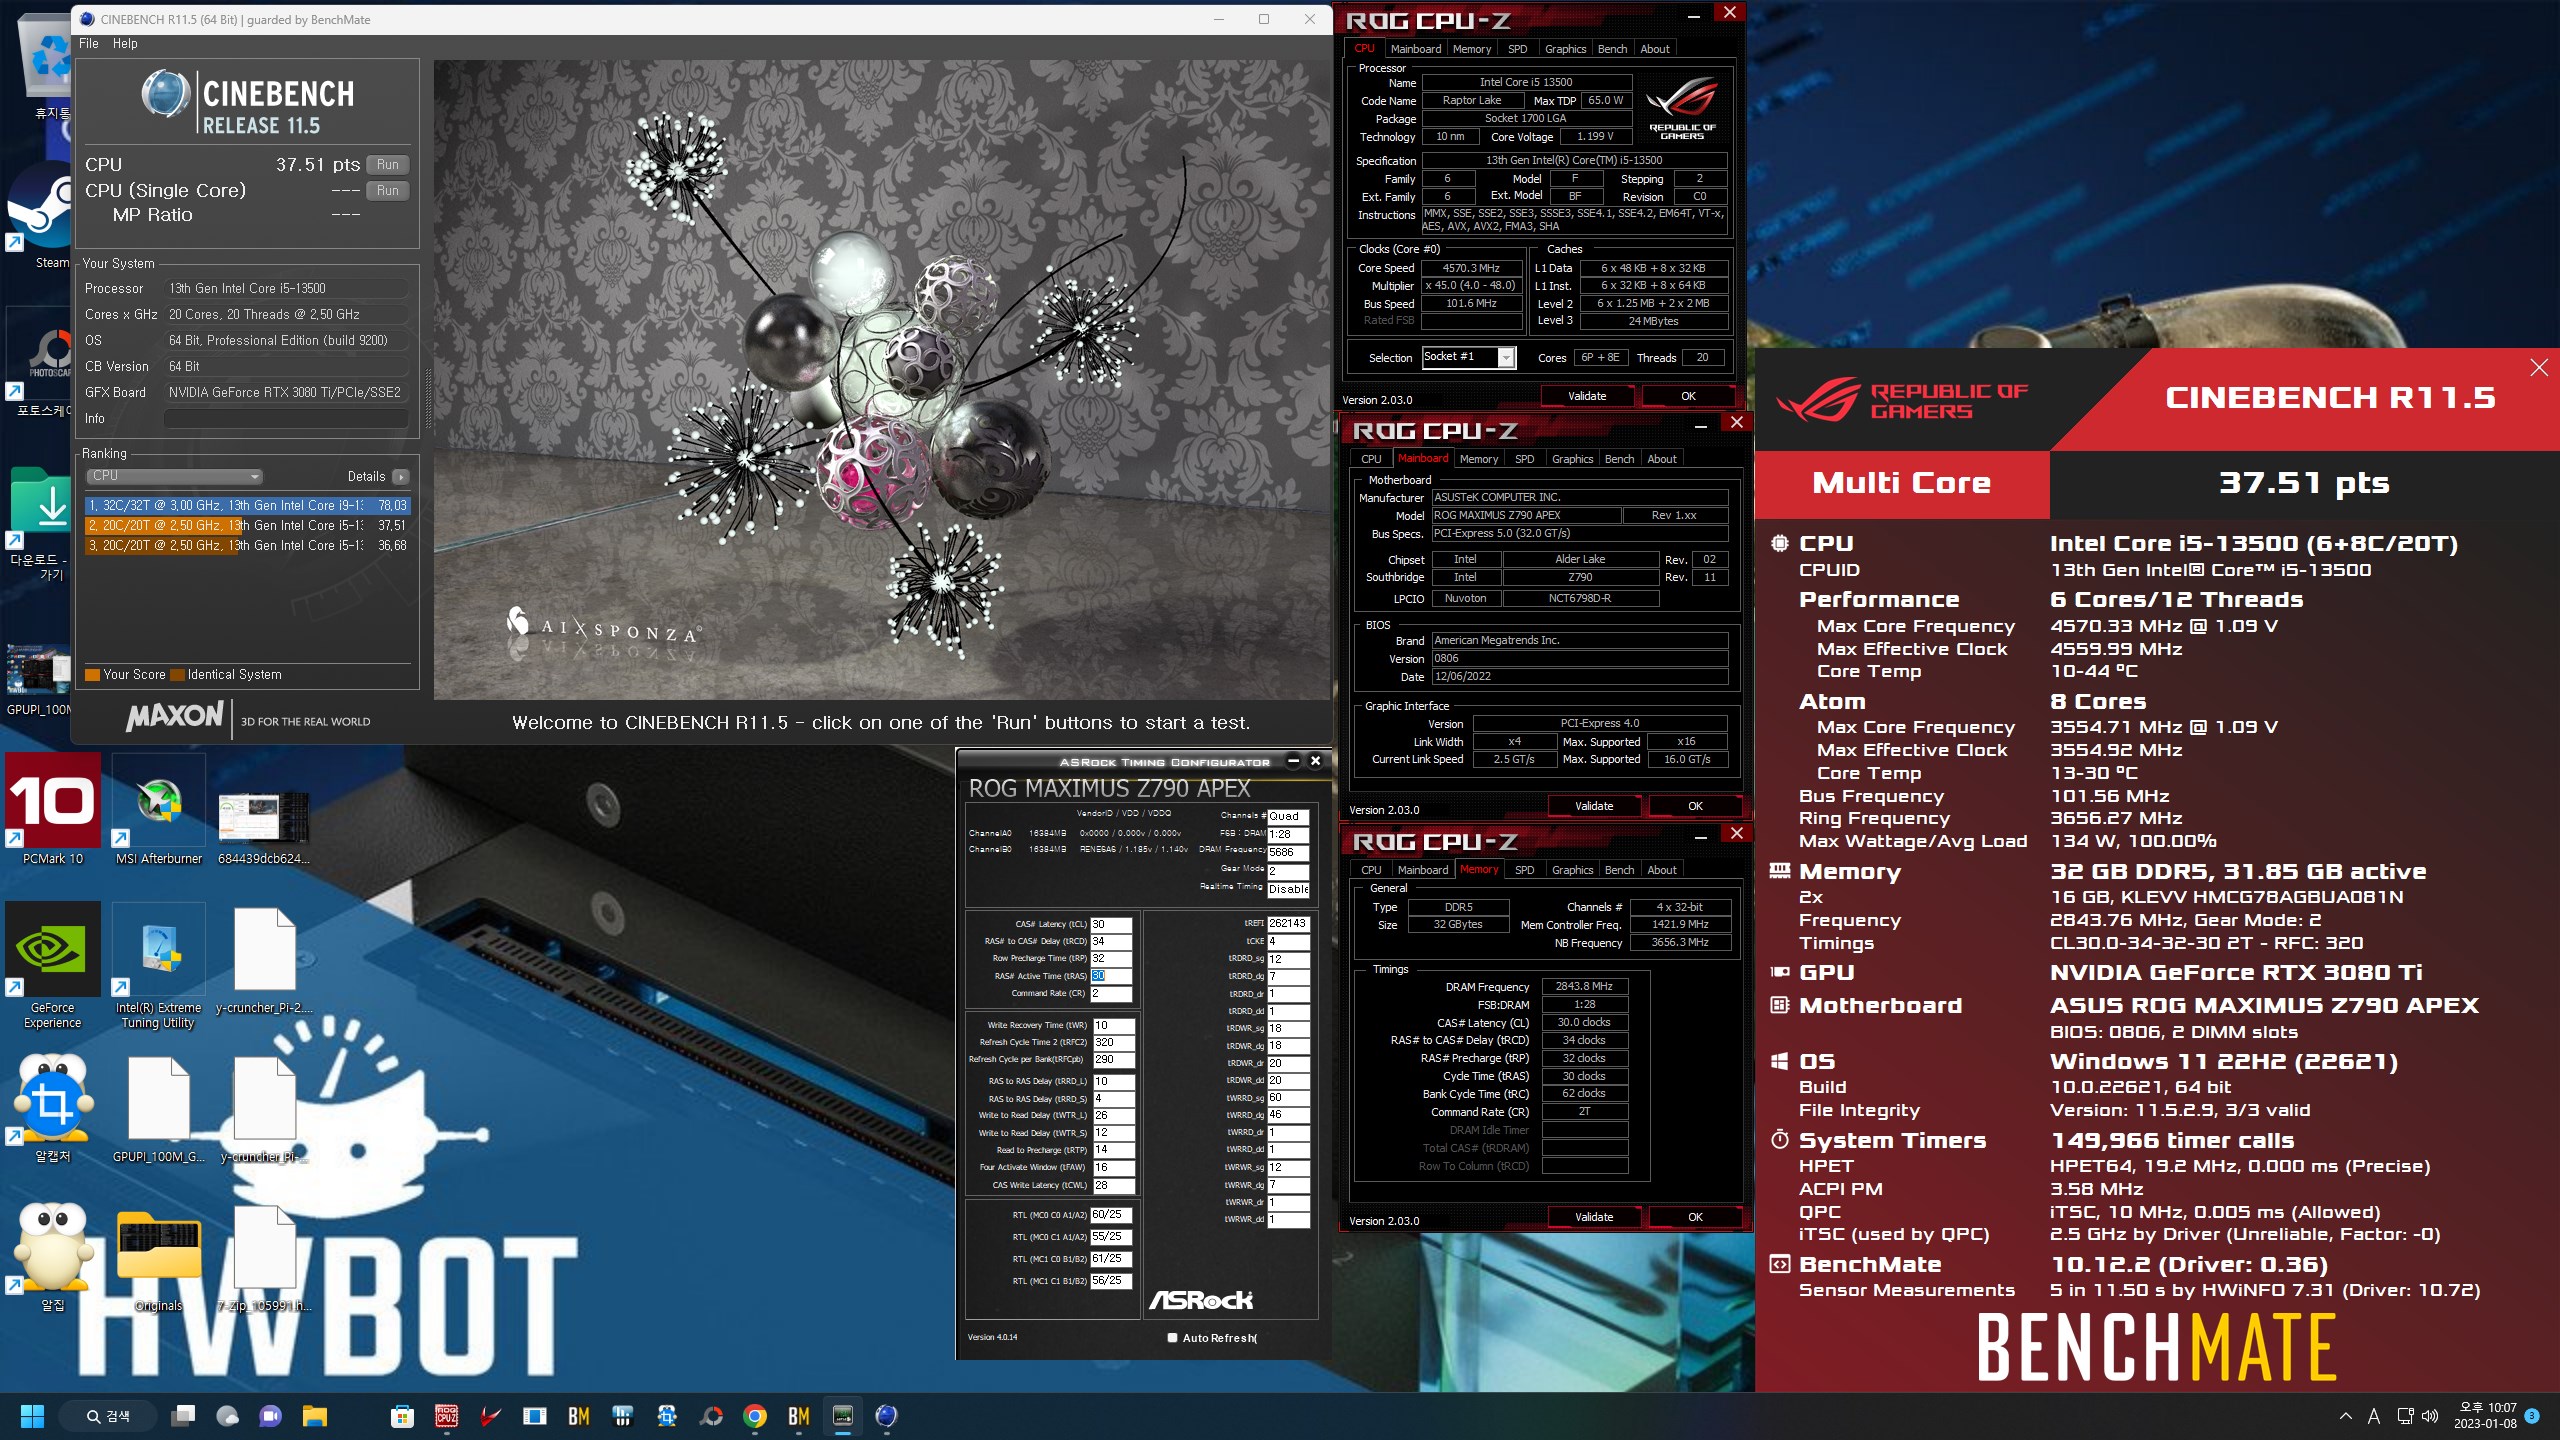Image resolution: width=2560 pixels, height=1440 pixels.
Task: Open Microsoft Store from the taskbar
Action: coord(402,1416)
